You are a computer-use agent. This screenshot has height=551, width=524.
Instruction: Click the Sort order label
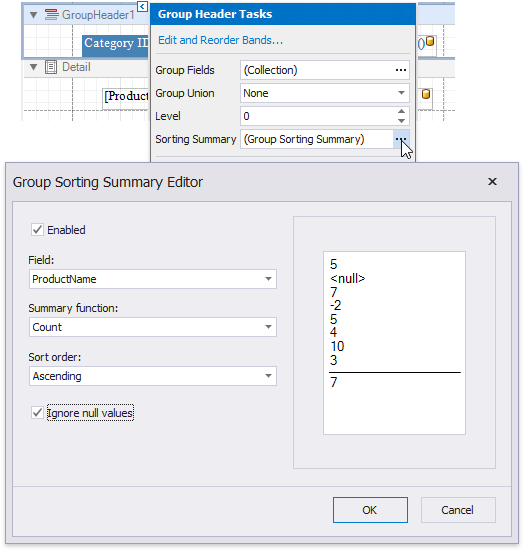tap(54, 357)
